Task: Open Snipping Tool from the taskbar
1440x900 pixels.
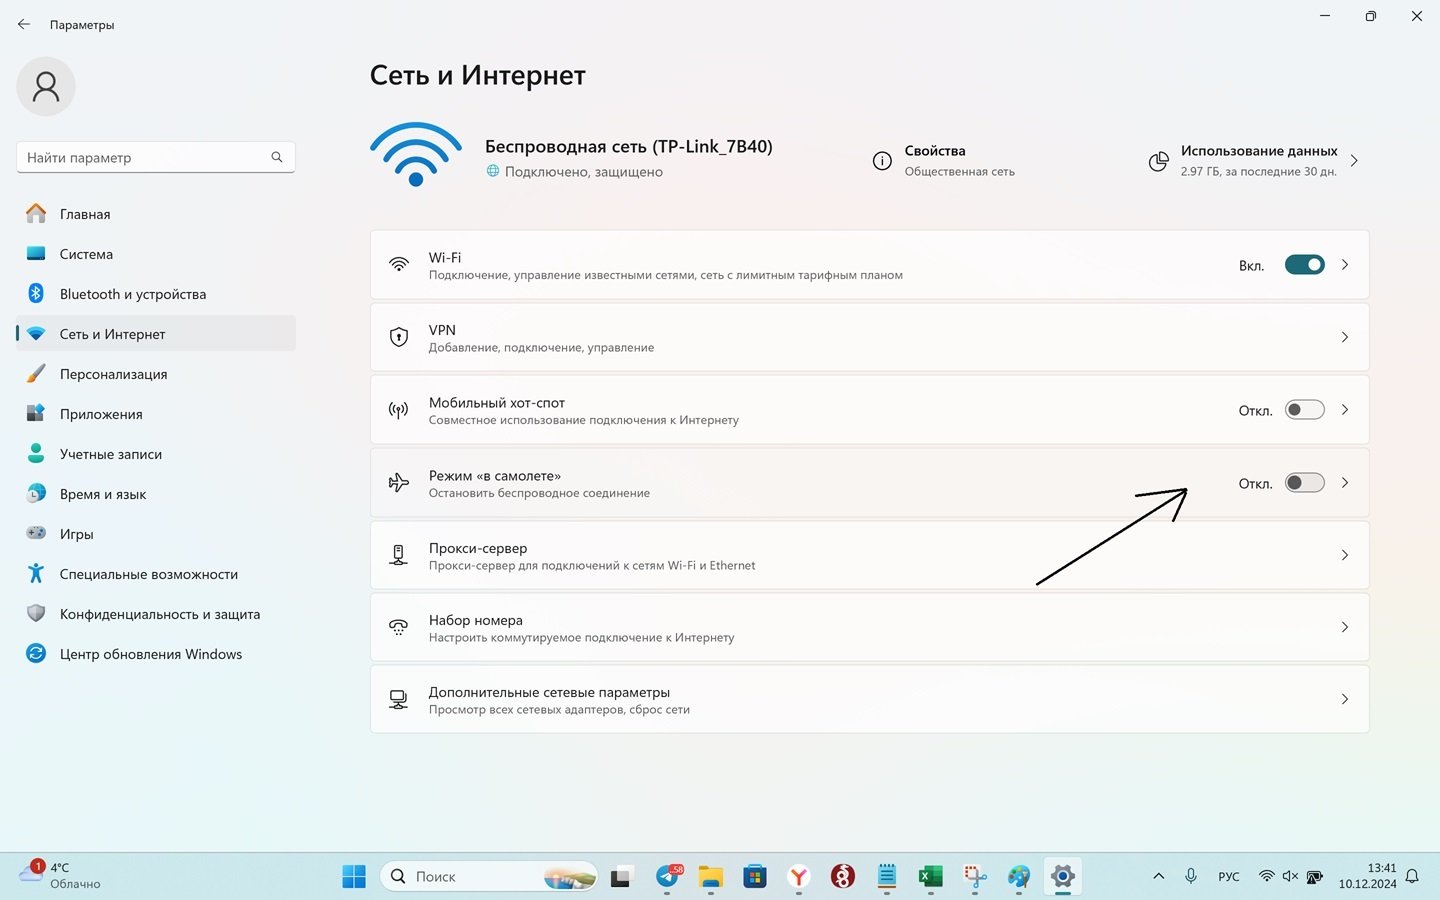Action: (975, 877)
